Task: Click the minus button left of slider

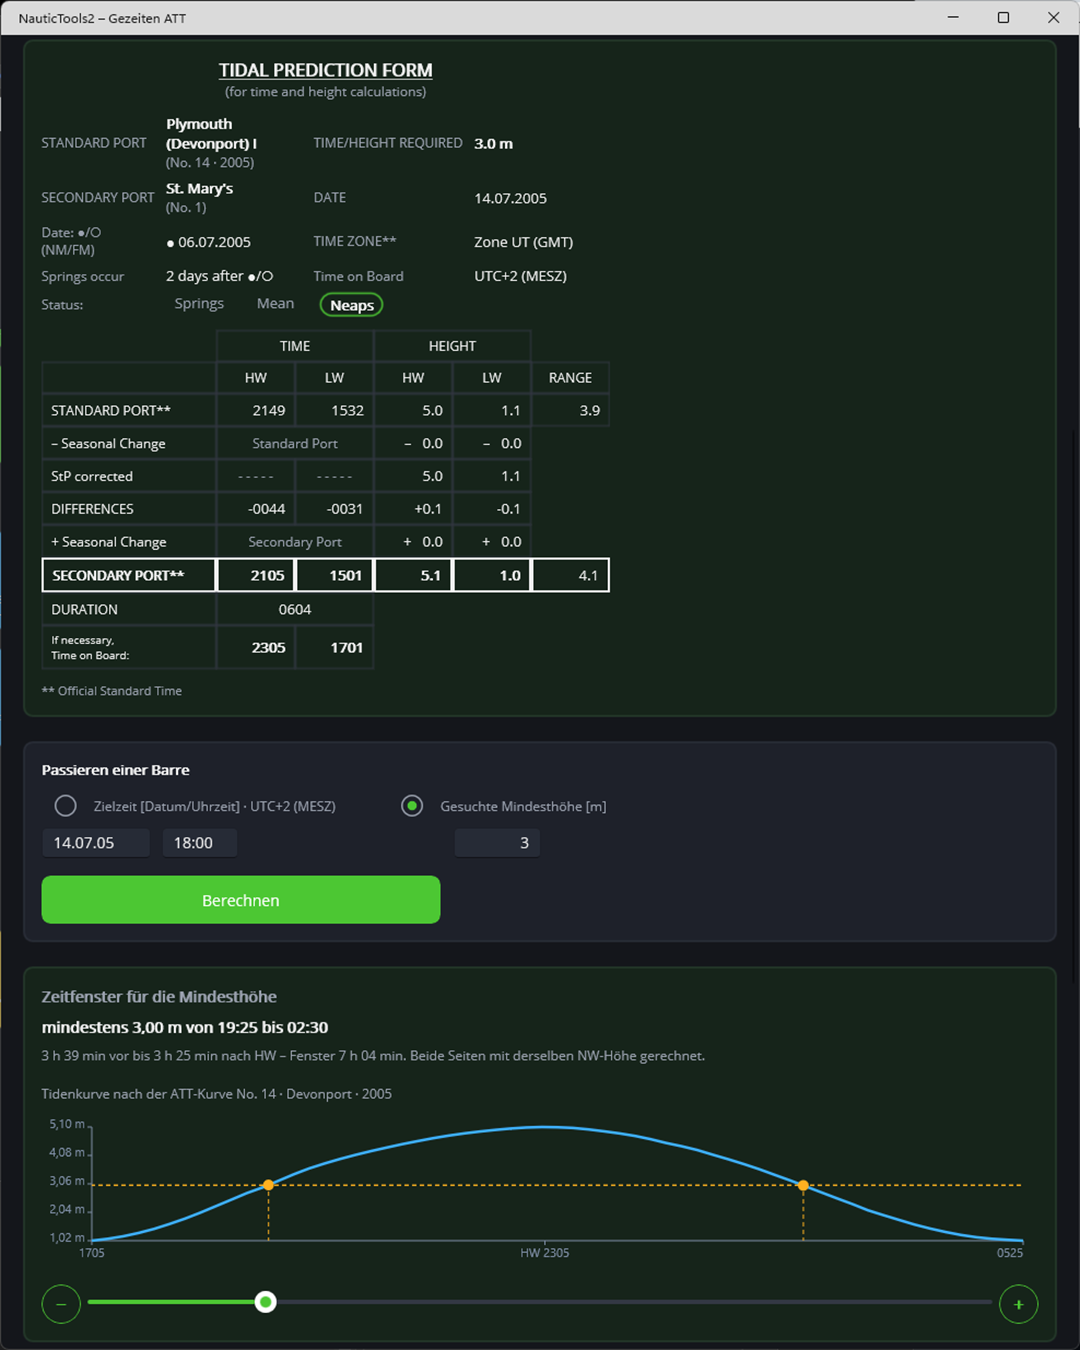Action: point(61,1304)
